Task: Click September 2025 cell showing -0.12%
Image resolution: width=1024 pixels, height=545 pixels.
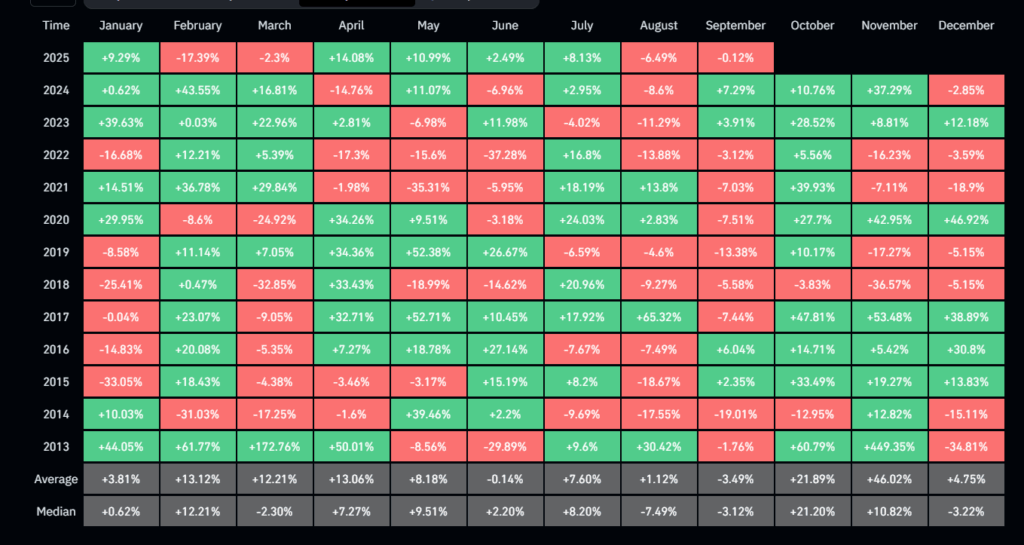Action: (735, 56)
